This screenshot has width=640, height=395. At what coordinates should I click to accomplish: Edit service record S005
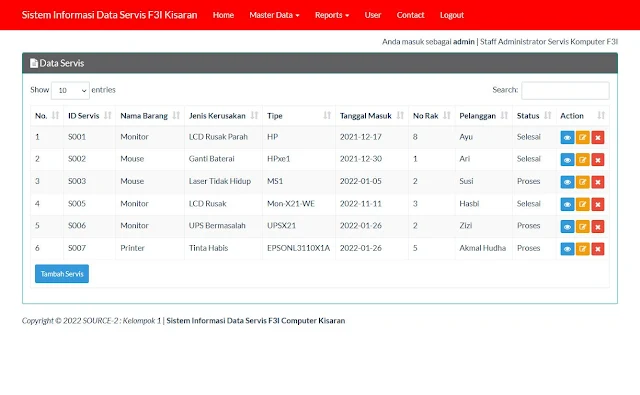click(583, 204)
